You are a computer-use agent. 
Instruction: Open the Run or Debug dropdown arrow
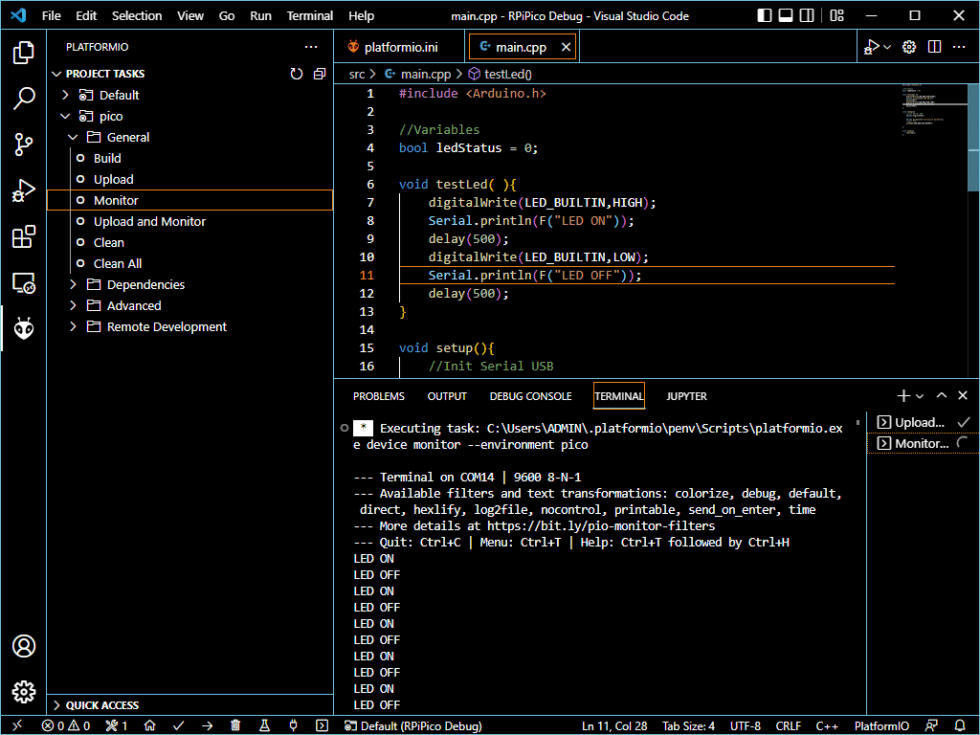[x=886, y=46]
